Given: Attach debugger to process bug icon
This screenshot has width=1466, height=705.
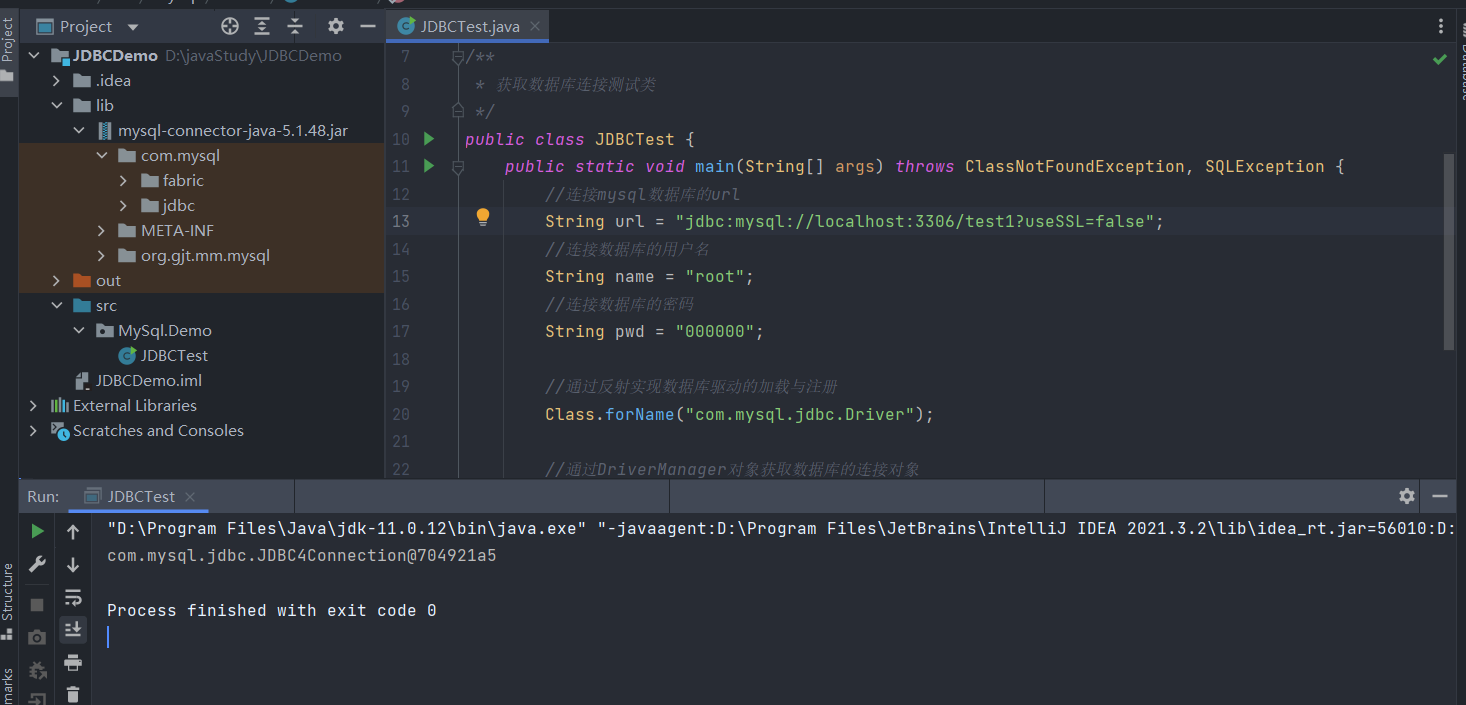Looking at the screenshot, I should (x=37, y=669).
